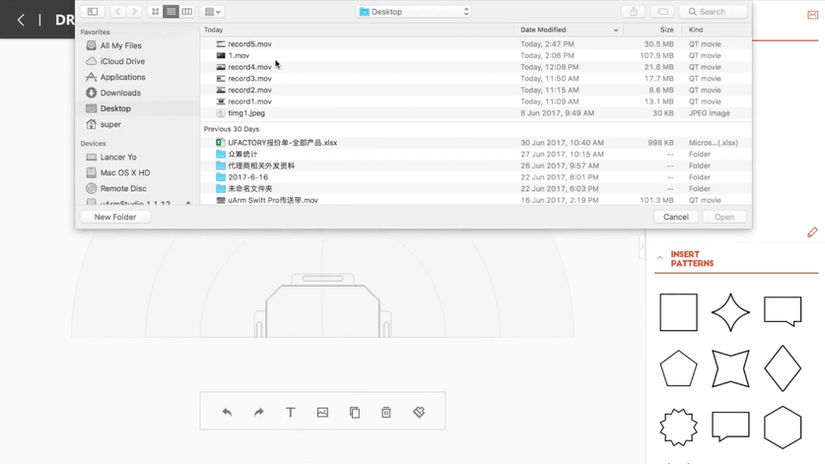Select Applications in sidebar
Image resolution: width=825 pixels, height=464 pixels.
[123, 77]
